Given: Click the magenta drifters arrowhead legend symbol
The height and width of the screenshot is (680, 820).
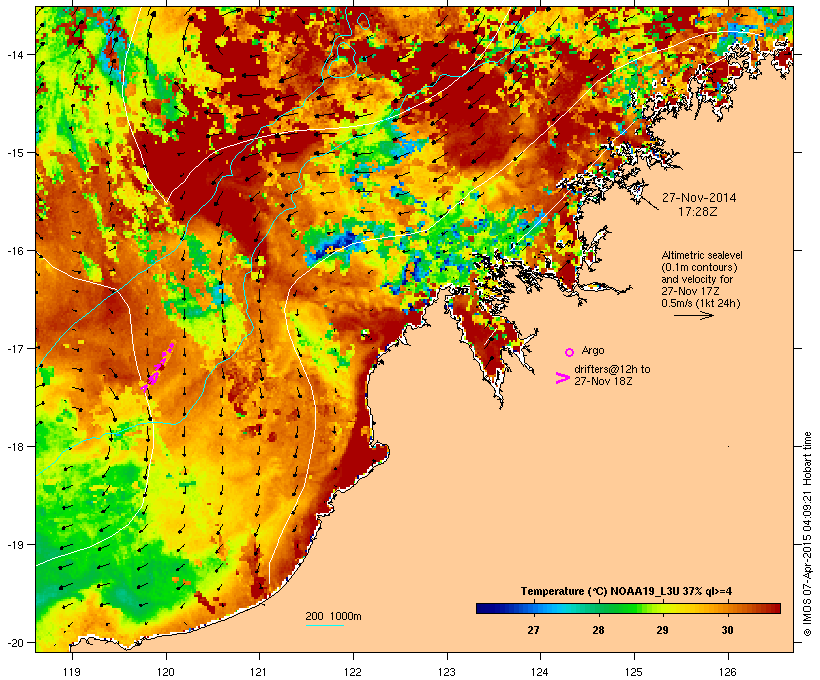Looking at the screenshot, I should click(x=562, y=378).
